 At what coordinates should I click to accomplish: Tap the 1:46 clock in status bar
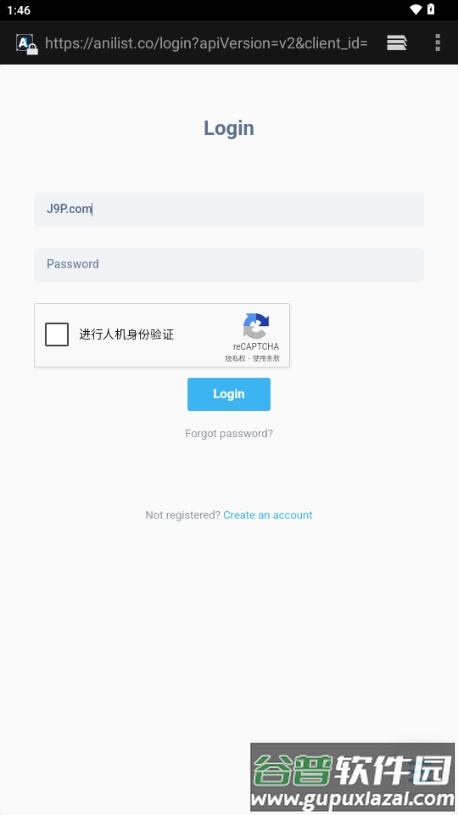(x=19, y=10)
